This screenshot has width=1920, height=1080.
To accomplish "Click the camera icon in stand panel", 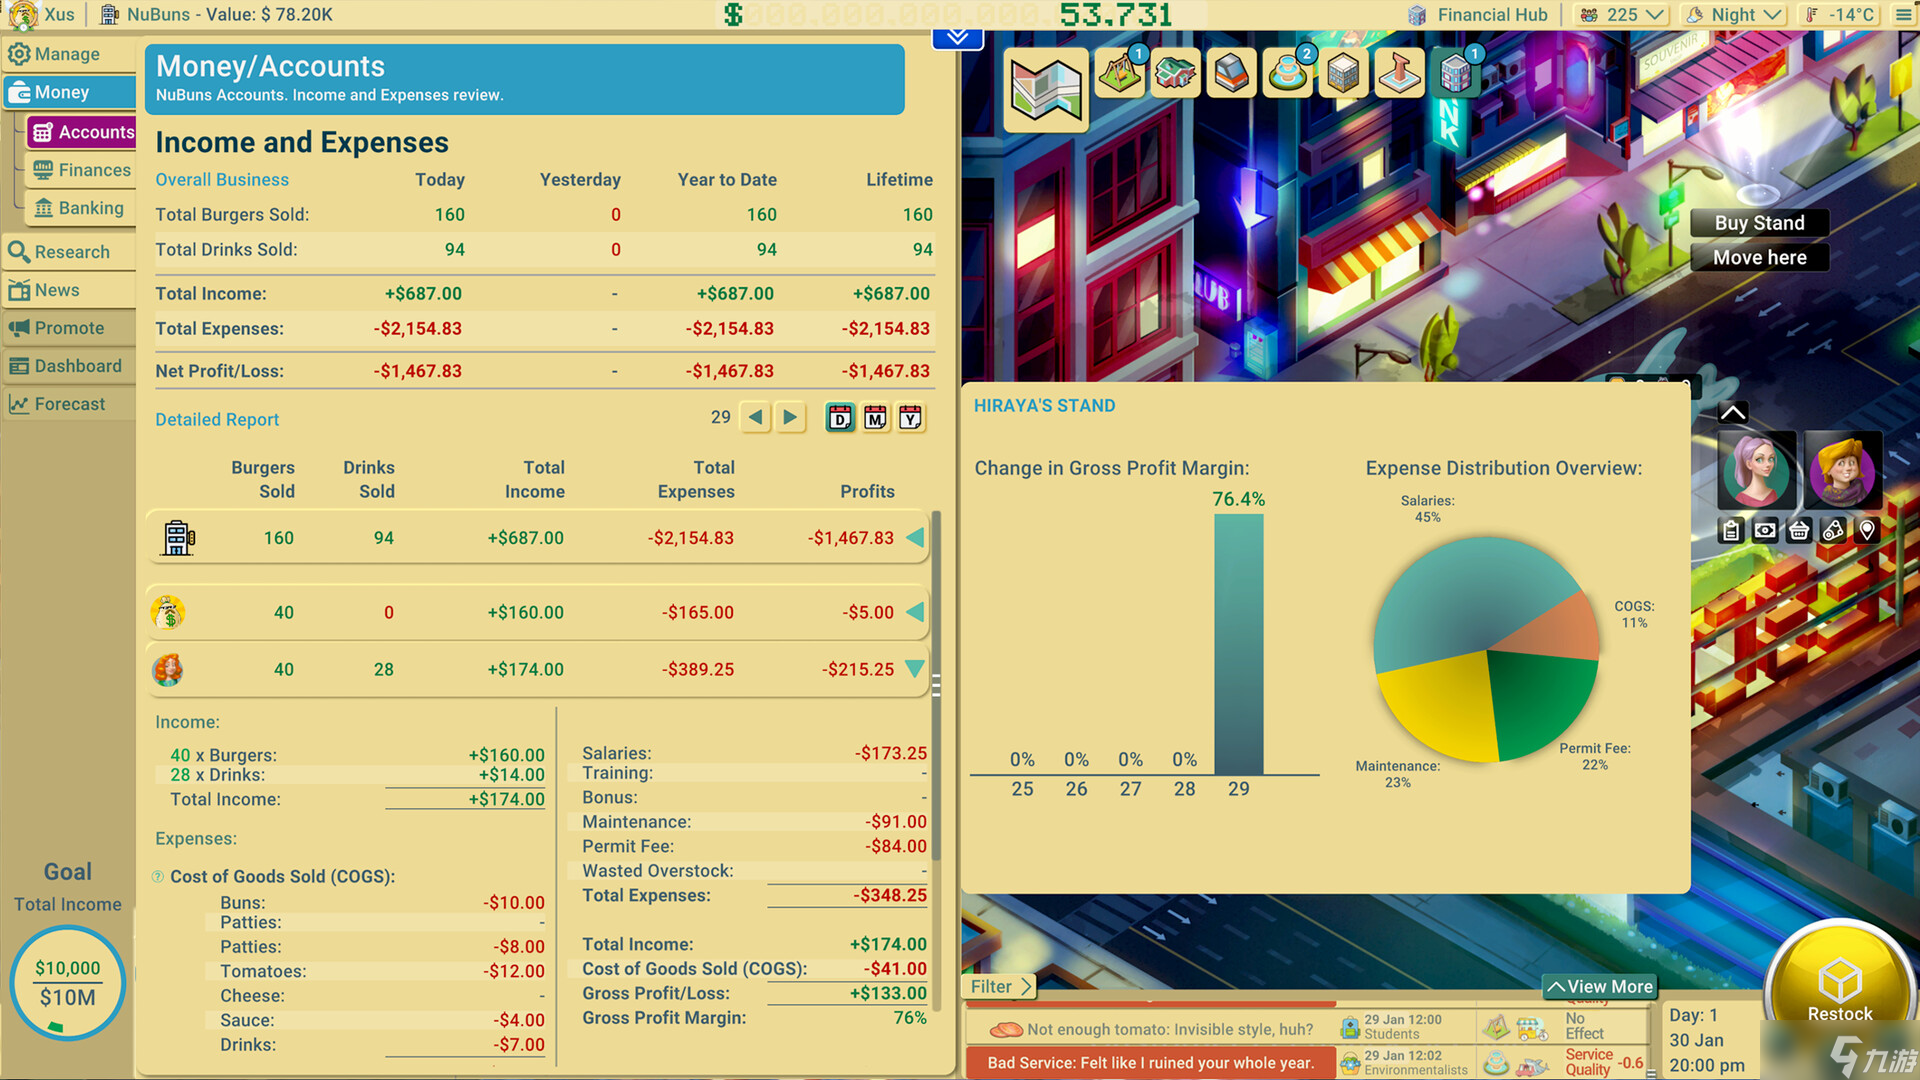I will click(x=1766, y=531).
